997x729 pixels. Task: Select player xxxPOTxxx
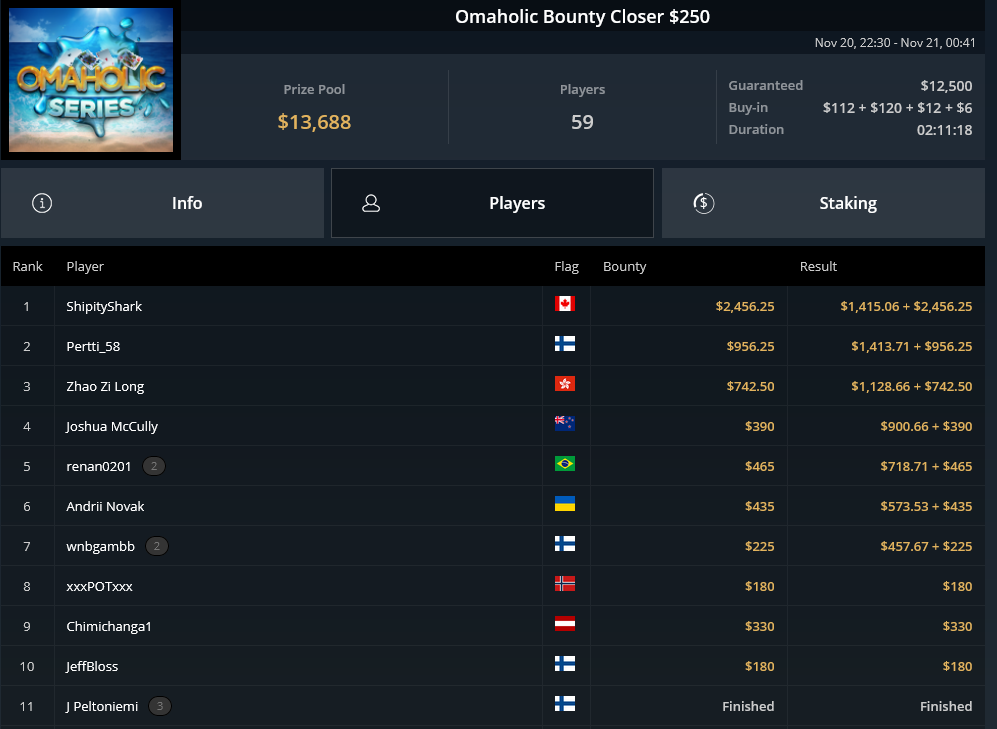pyautogui.click(x=99, y=587)
